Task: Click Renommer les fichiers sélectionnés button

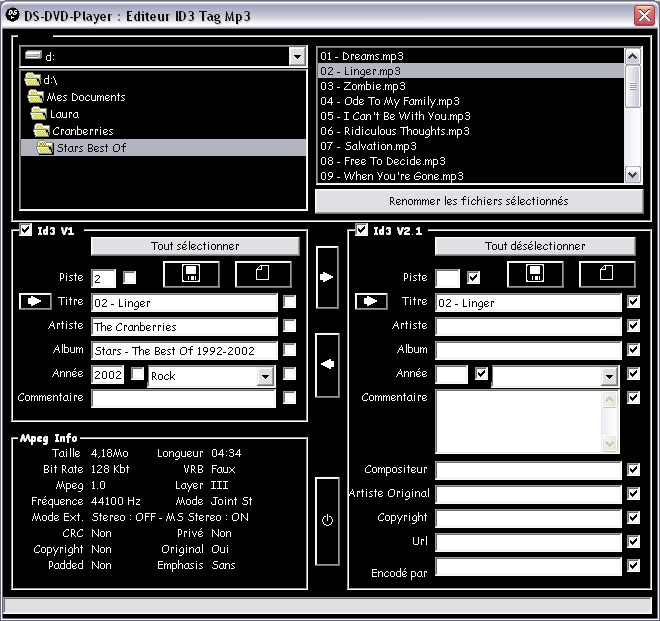Action: pyautogui.click(x=478, y=201)
